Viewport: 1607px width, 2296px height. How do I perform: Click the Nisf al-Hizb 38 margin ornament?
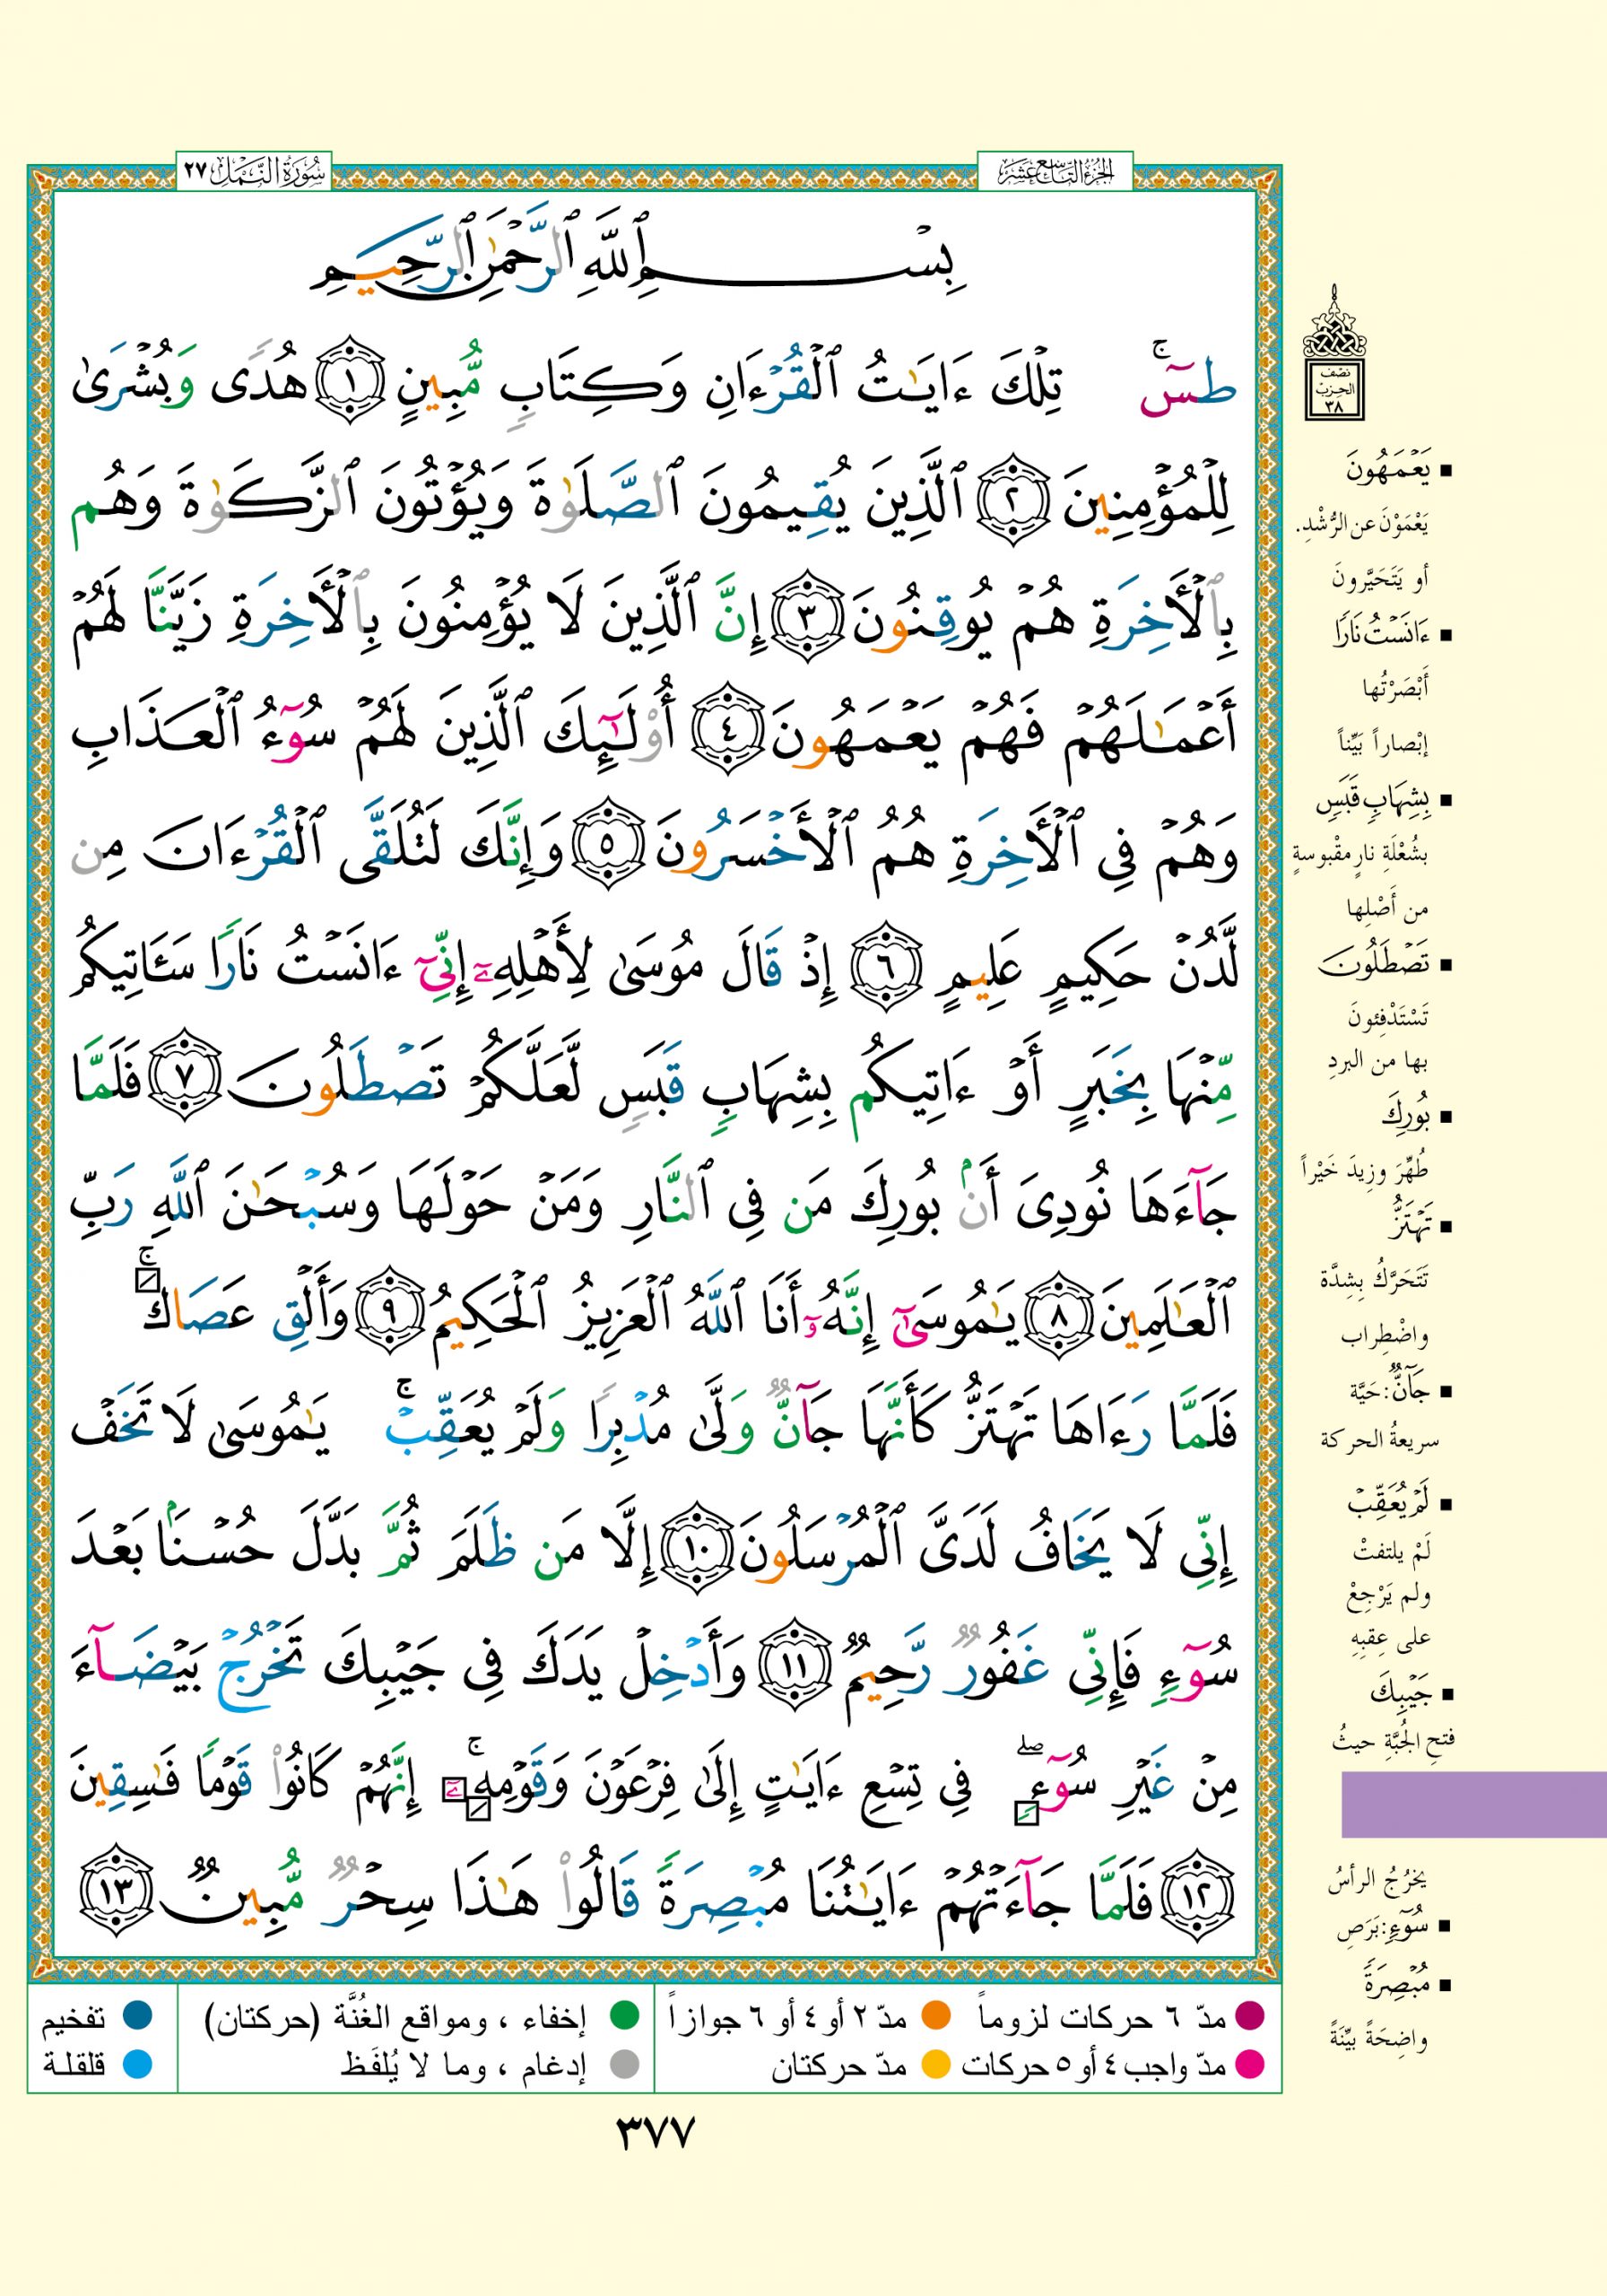click(1334, 355)
